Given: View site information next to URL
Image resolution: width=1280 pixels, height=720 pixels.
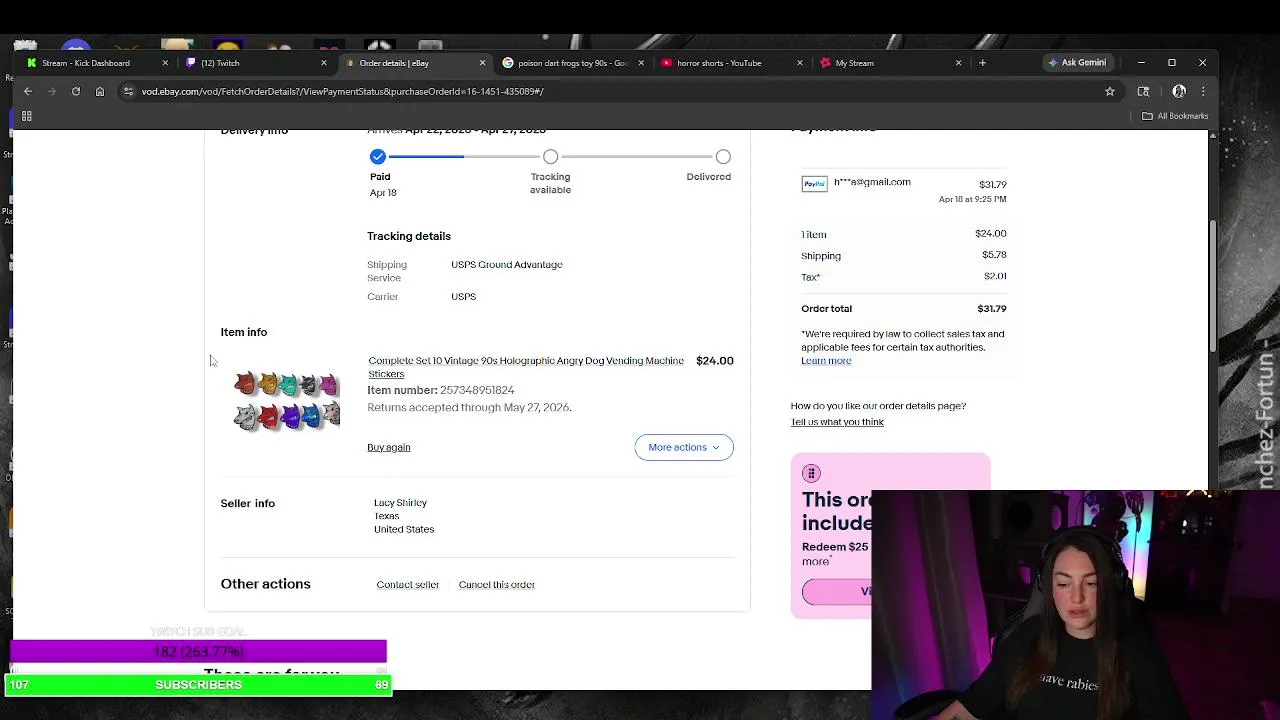Looking at the screenshot, I should [x=128, y=91].
